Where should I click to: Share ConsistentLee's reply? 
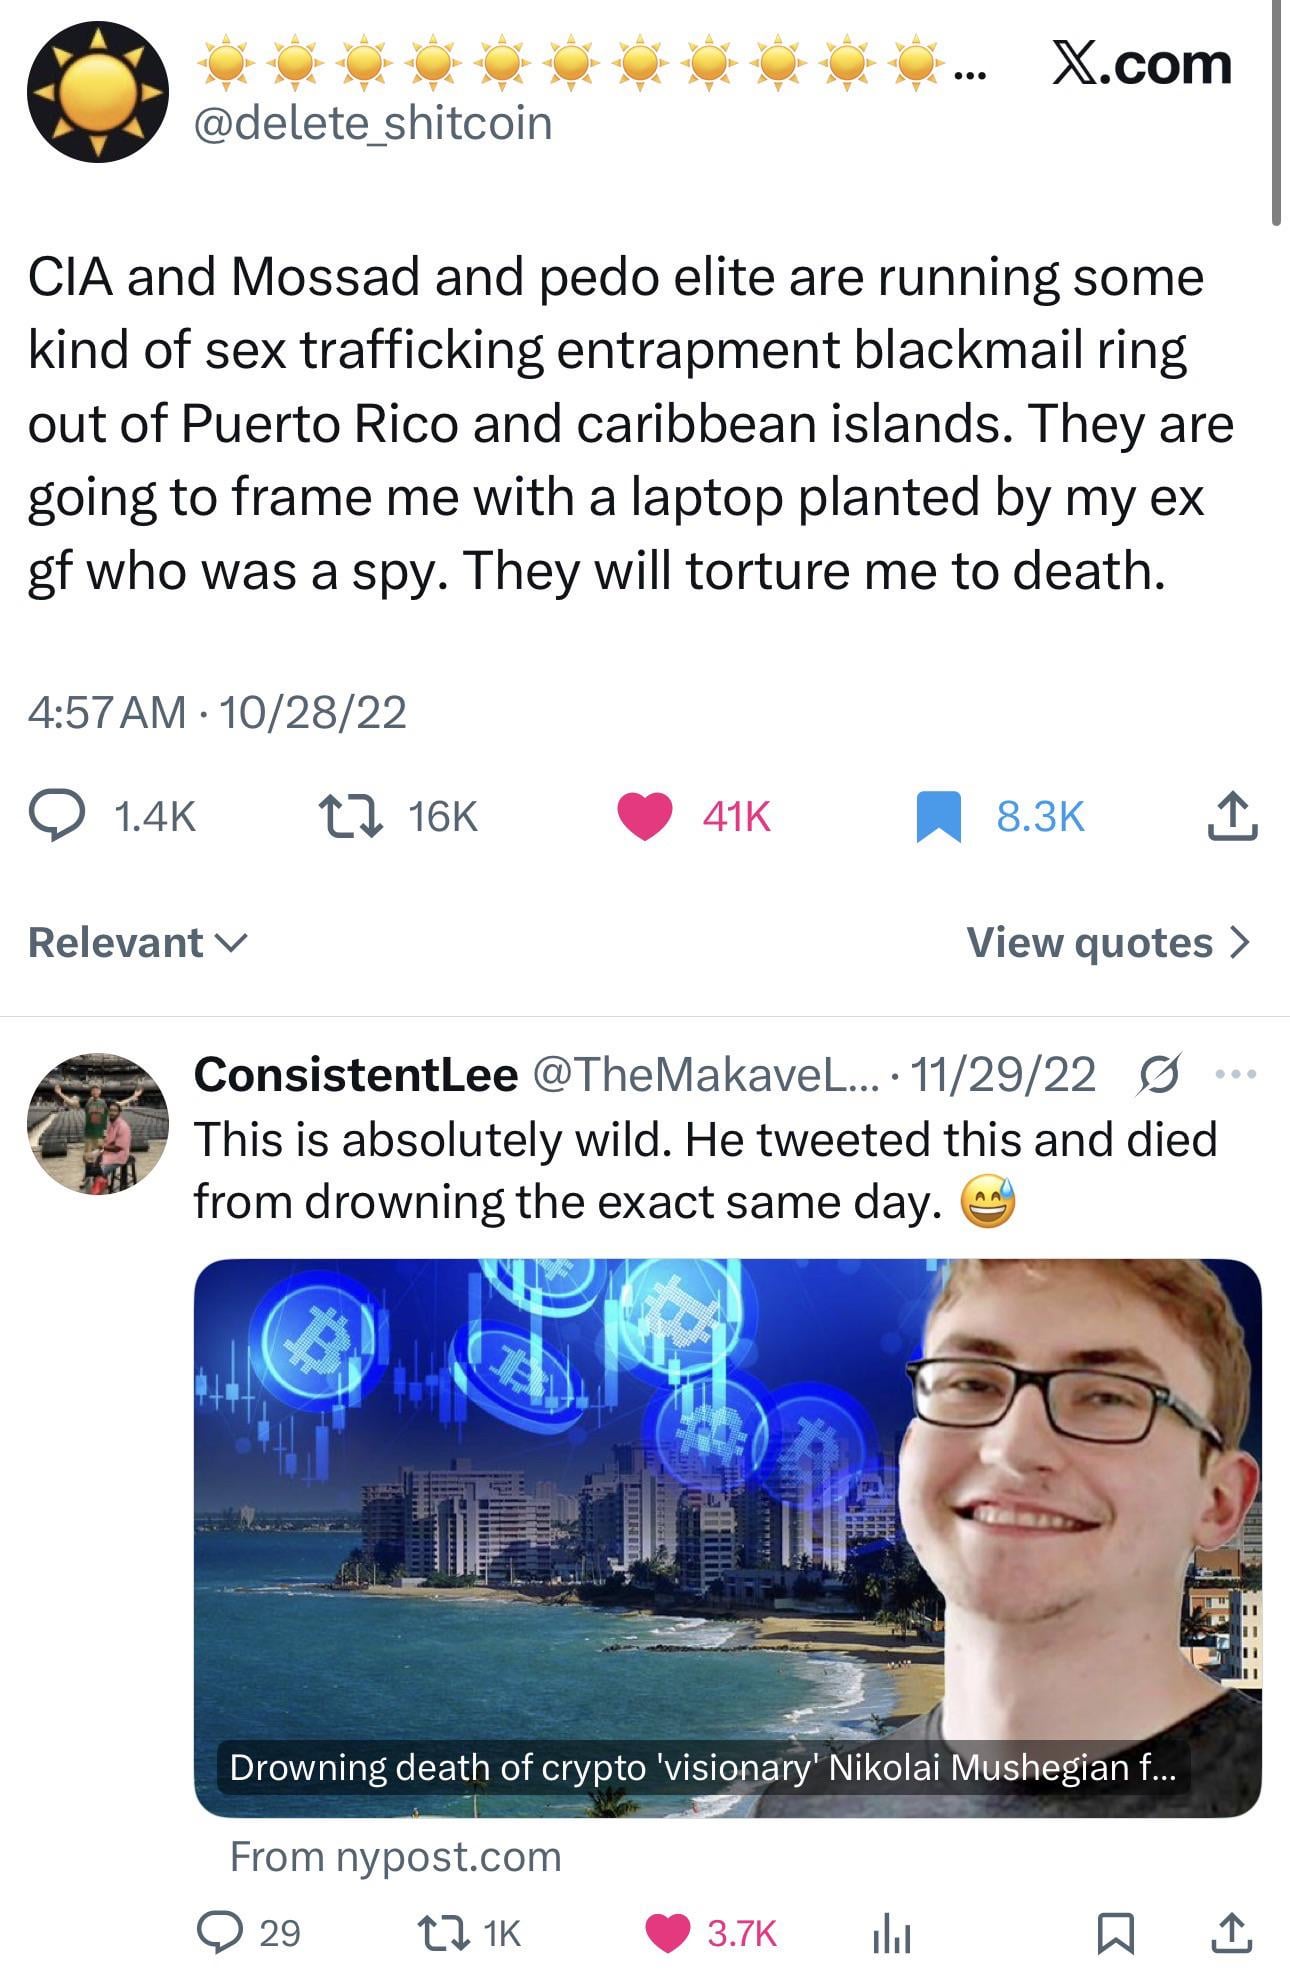point(1231,1932)
